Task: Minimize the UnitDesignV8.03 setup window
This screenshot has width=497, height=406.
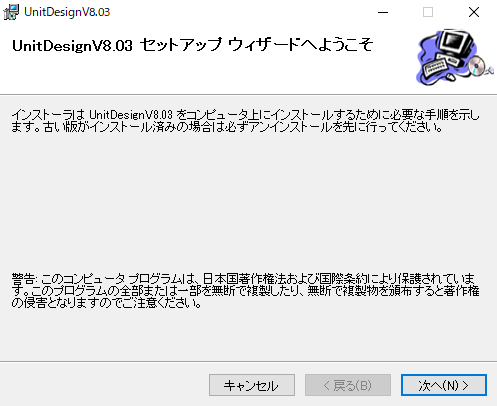Action: click(383, 12)
